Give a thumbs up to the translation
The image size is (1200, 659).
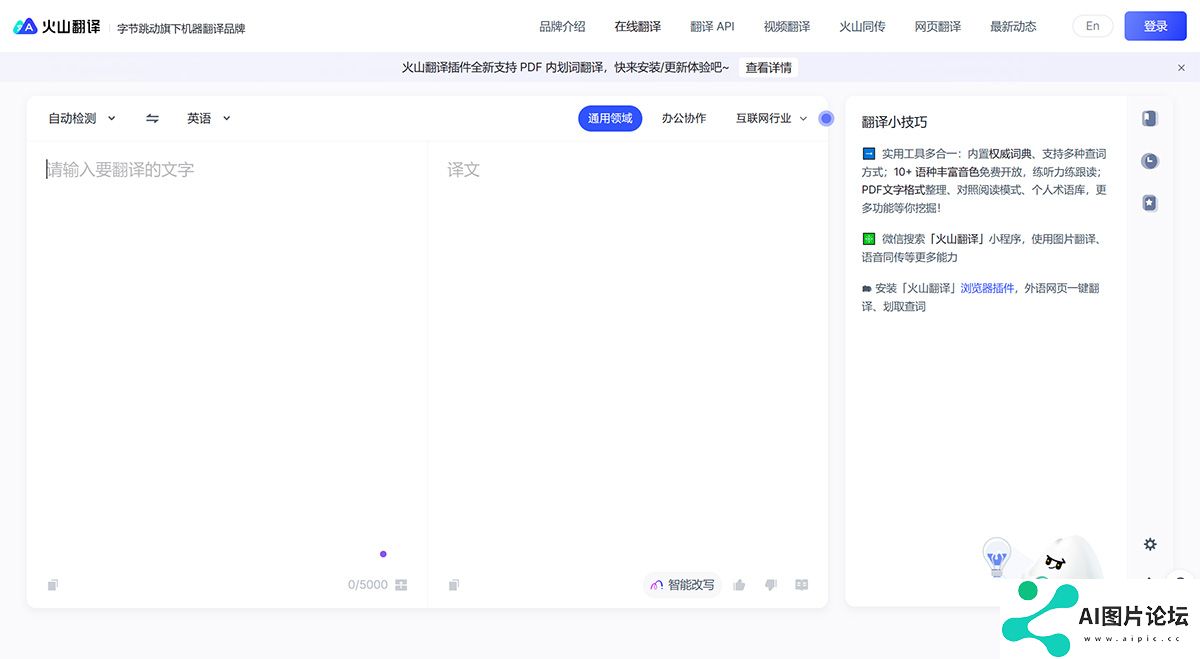(x=739, y=585)
